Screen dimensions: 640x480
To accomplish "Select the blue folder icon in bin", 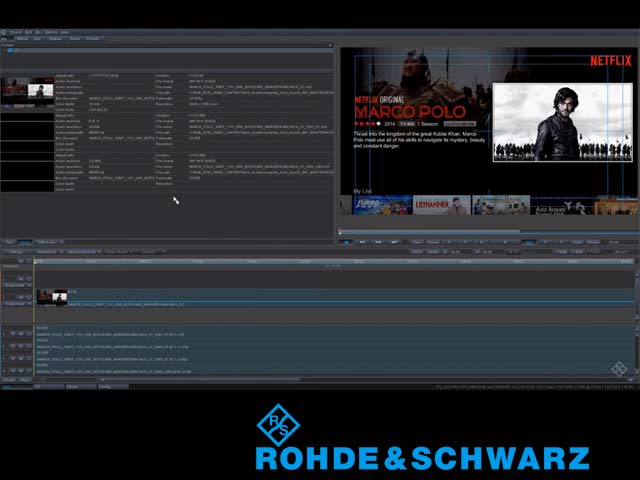I will point(11,51).
